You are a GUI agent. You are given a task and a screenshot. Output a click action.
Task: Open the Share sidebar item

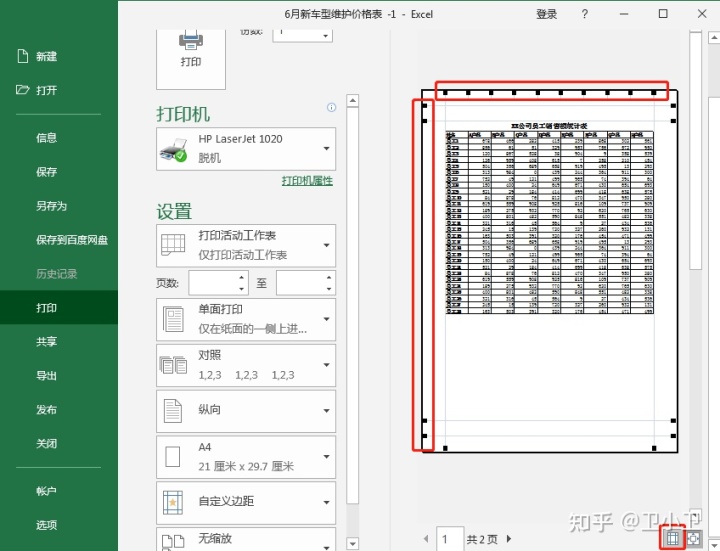pos(46,342)
